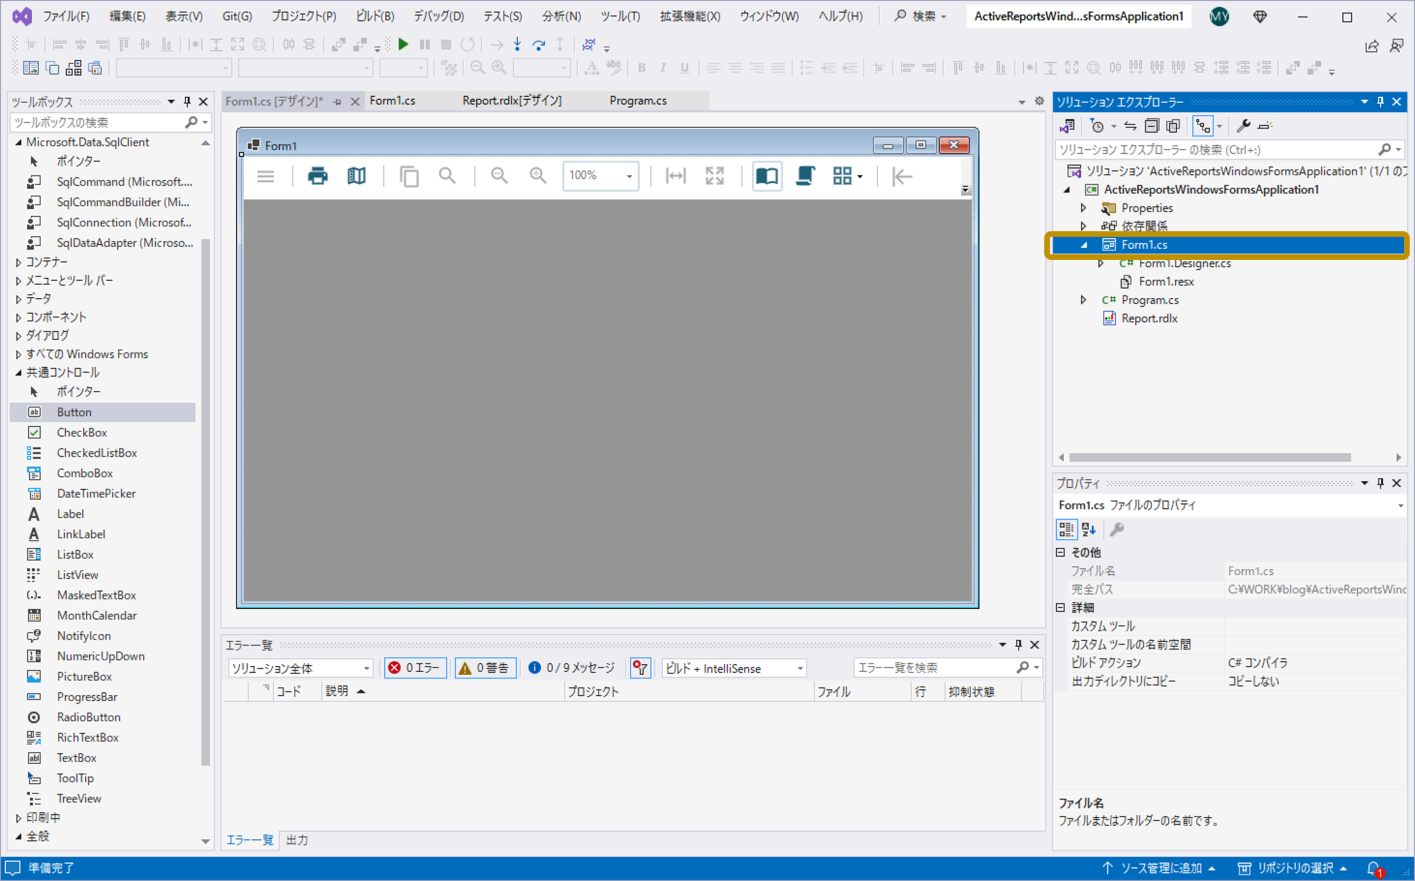Click the viewer sidebar hamburger icon
This screenshot has height=881, width=1415.
265,176
